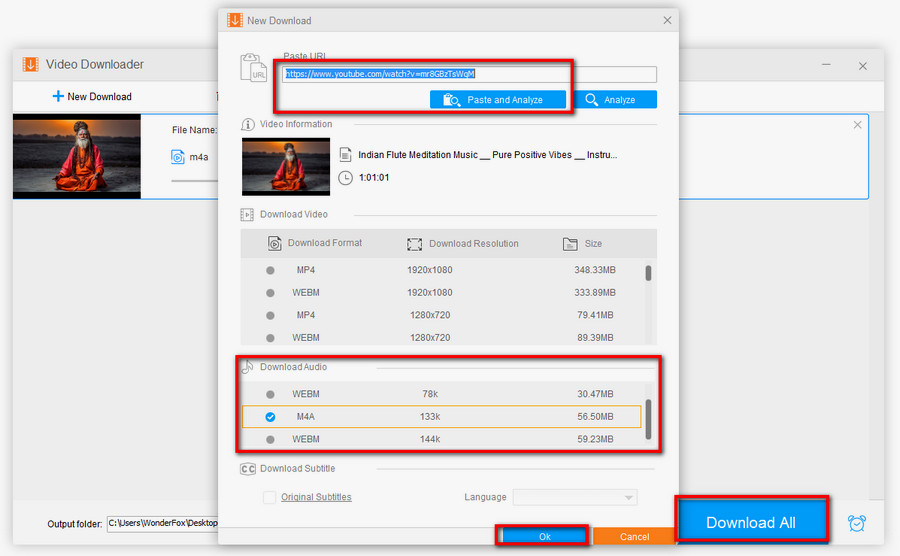Click the Download Subtitle CC icon

click(x=248, y=469)
